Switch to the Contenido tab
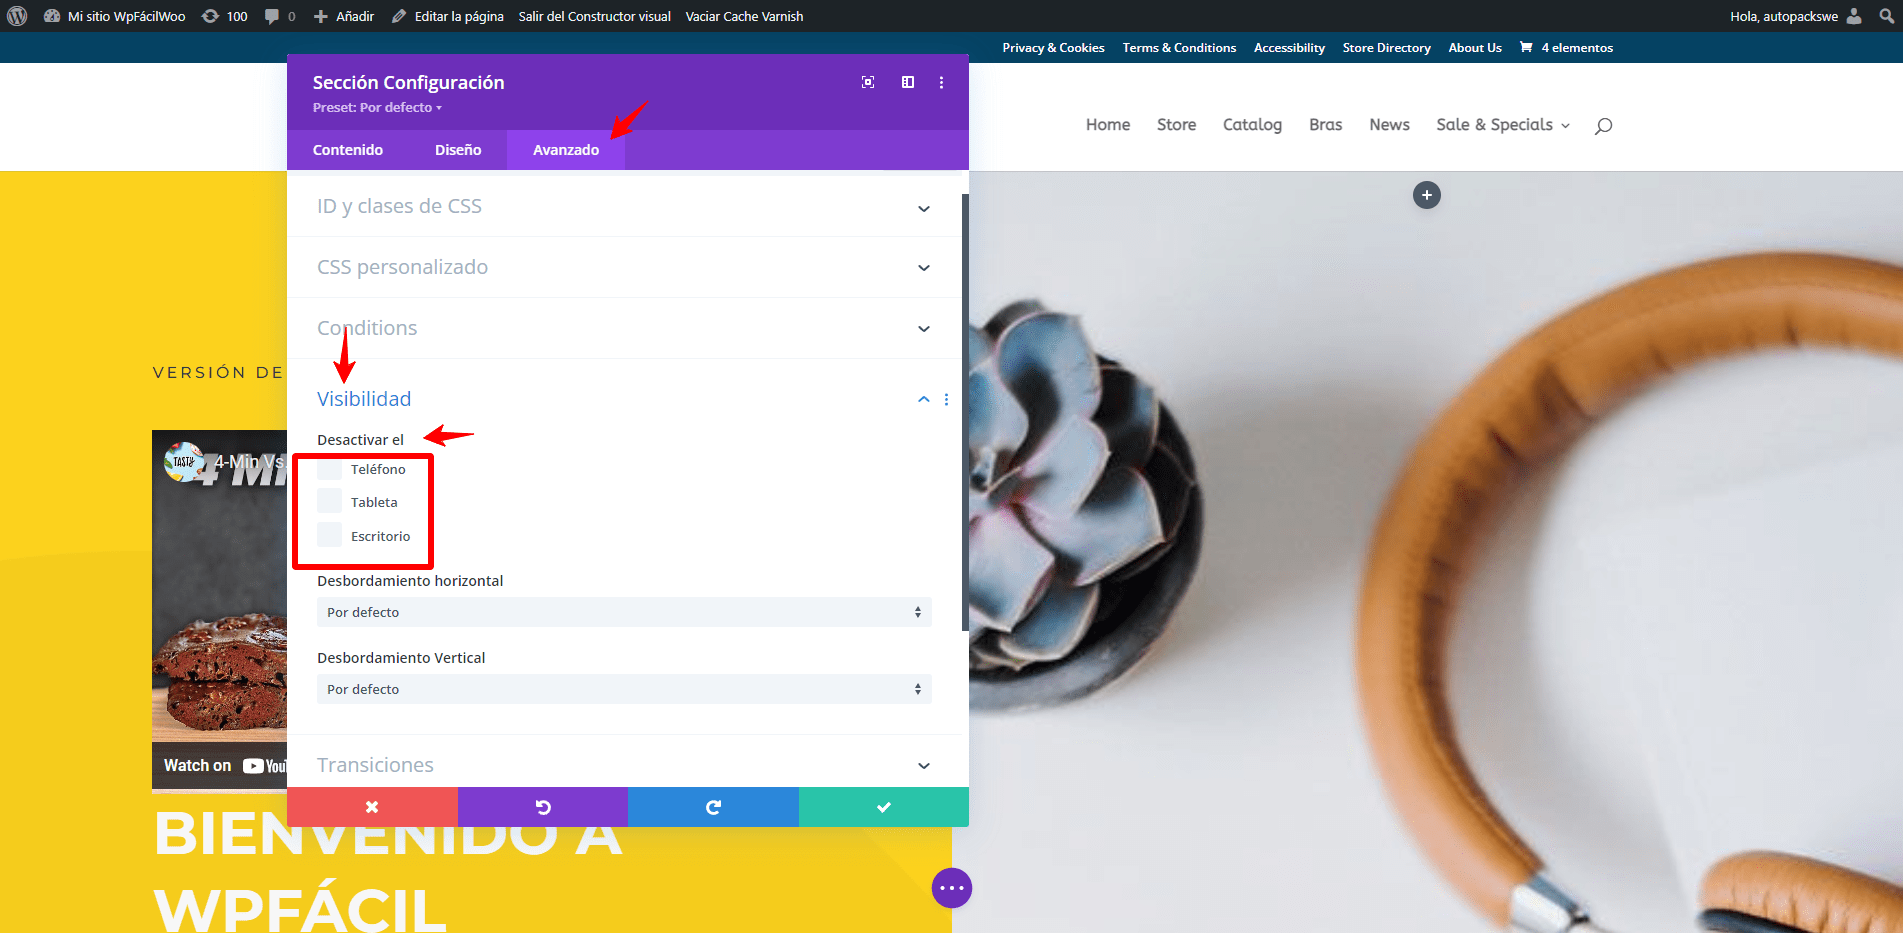1903x933 pixels. coord(348,150)
